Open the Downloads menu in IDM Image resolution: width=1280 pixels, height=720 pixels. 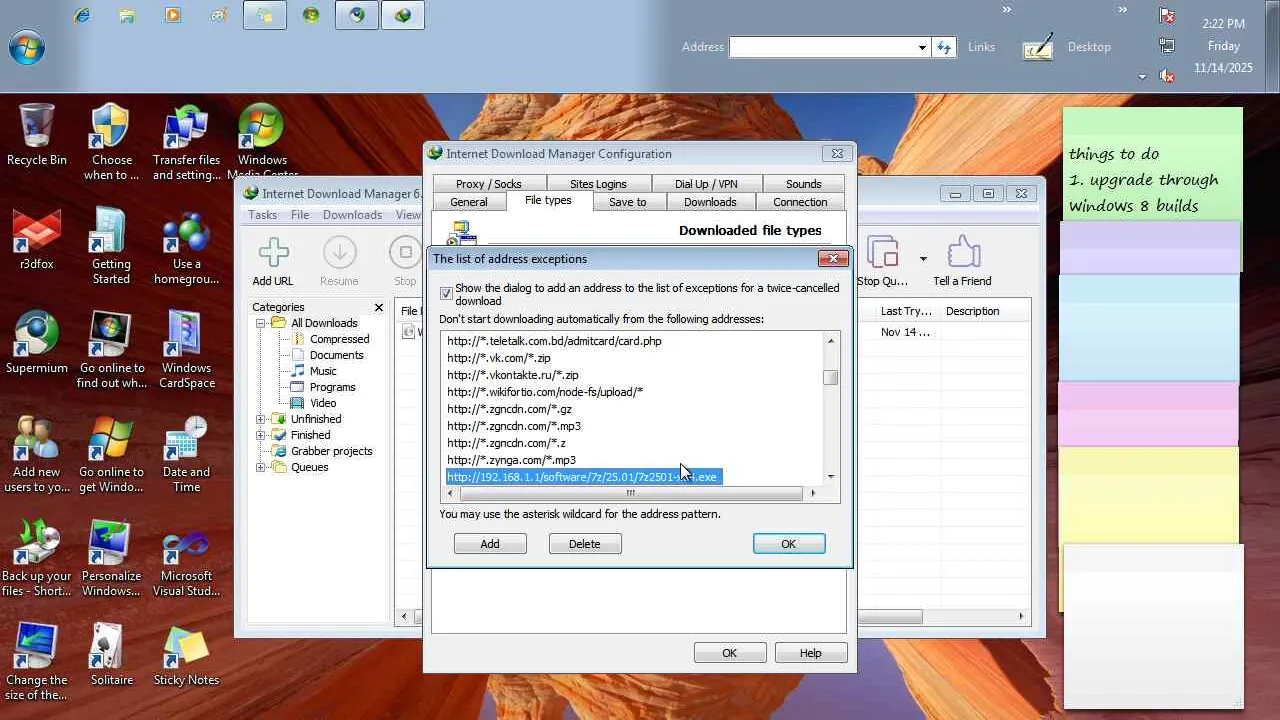coord(353,215)
